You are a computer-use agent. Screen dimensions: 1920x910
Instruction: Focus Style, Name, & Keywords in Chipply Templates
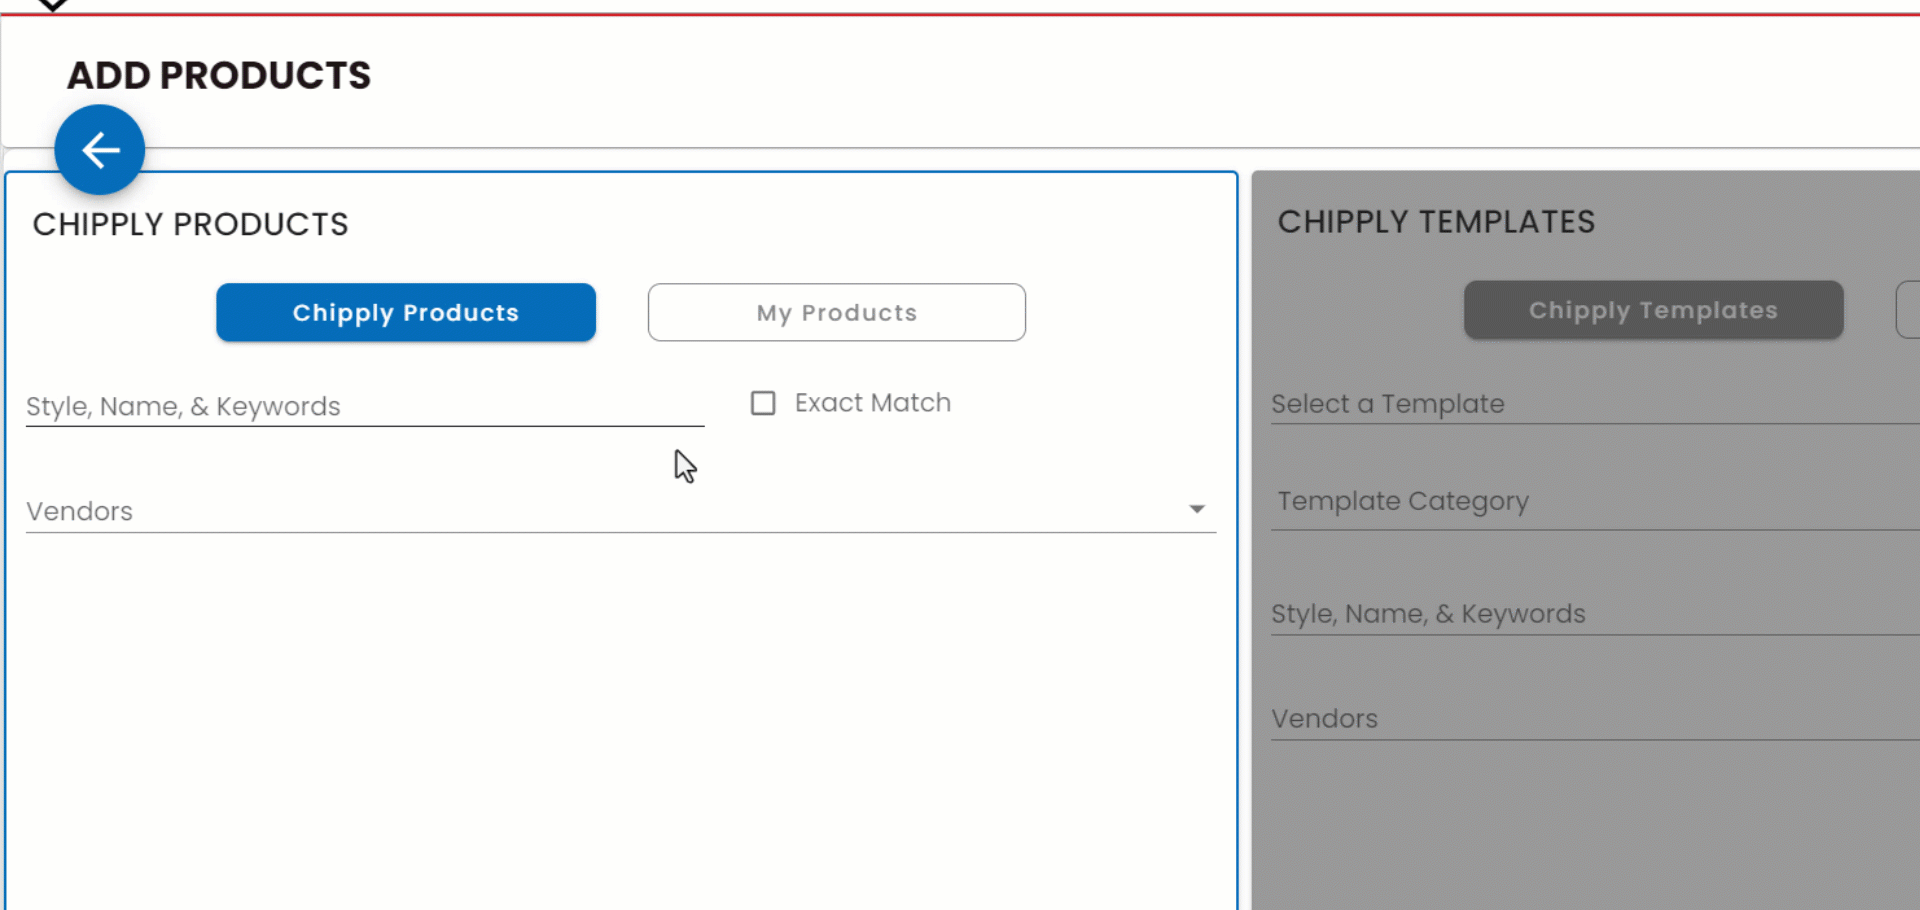coord(1590,613)
